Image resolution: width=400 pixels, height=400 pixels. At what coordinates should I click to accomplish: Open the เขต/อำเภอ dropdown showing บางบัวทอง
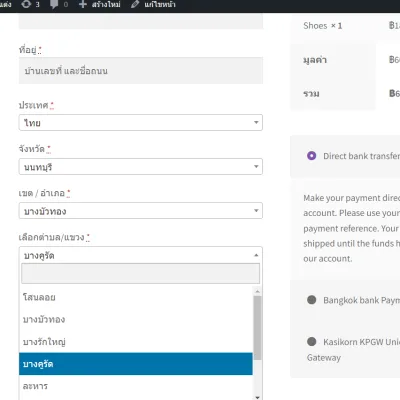141,211
